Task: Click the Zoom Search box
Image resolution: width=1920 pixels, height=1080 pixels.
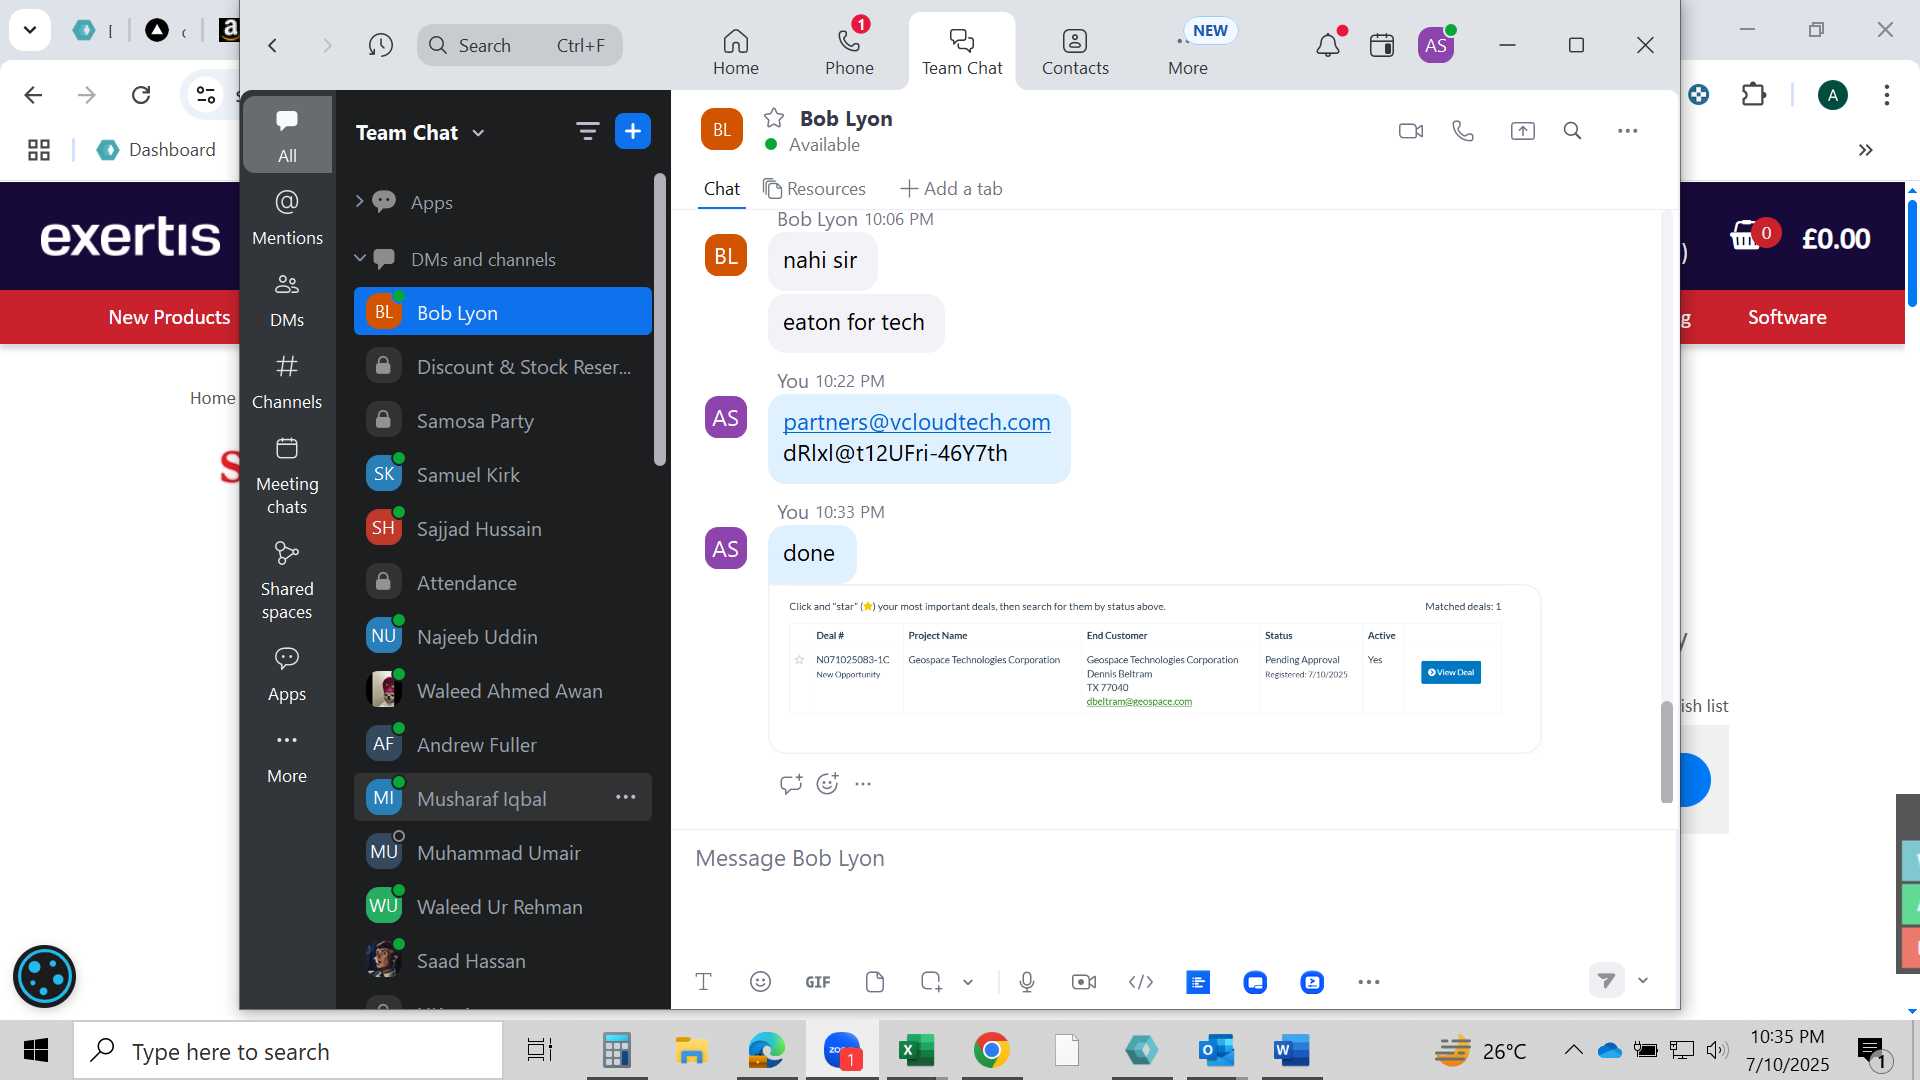Action: 520,45
